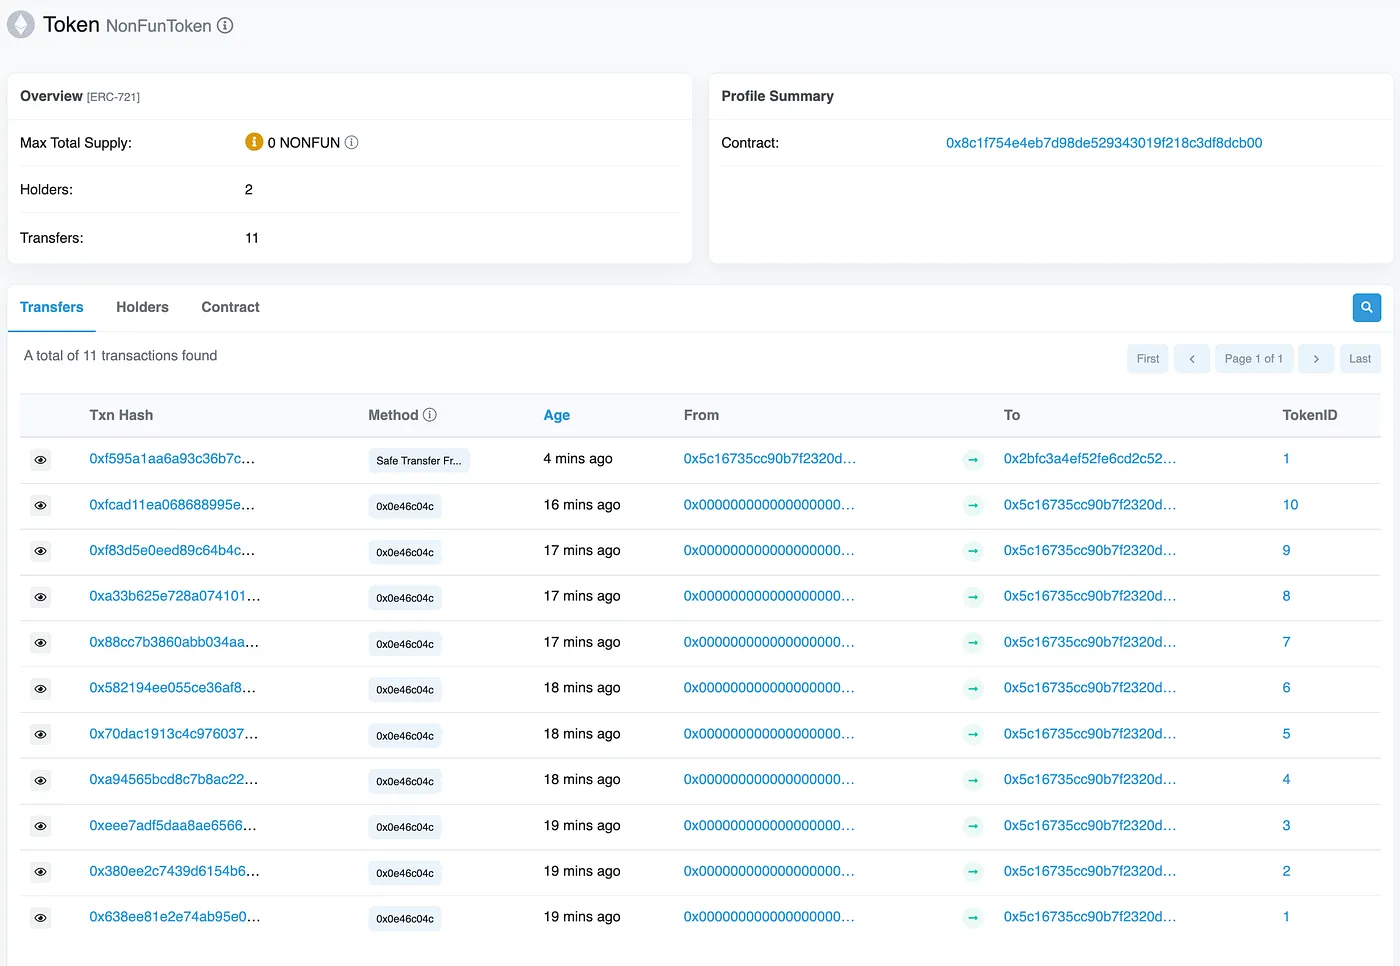Toggle the eye preview for transaction 0x88cc7b3860ab
Image resolution: width=1400 pixels, height=966 pixels.
(x=40, y=643)
